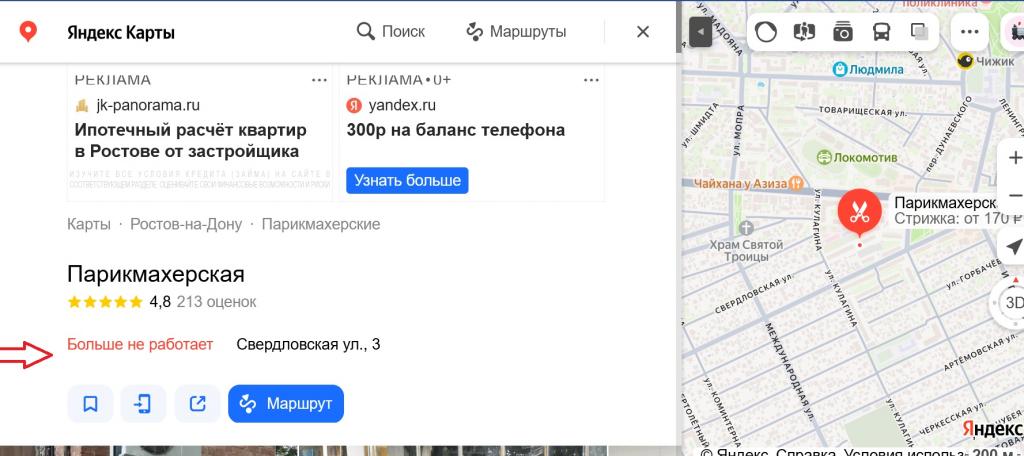This screenshot has height=456, width=1024.
Task: Toggle traffic layer icon on map toolbar
Action: point(765,31)
